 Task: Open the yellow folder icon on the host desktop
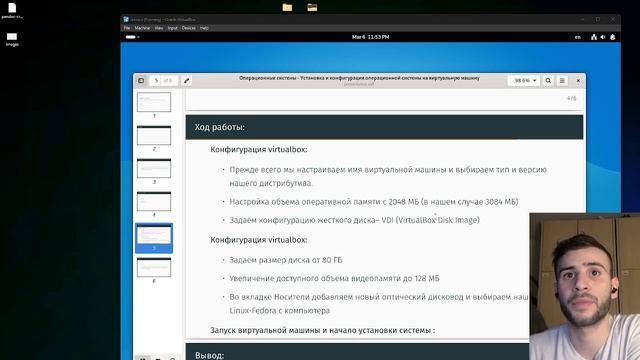287,7
